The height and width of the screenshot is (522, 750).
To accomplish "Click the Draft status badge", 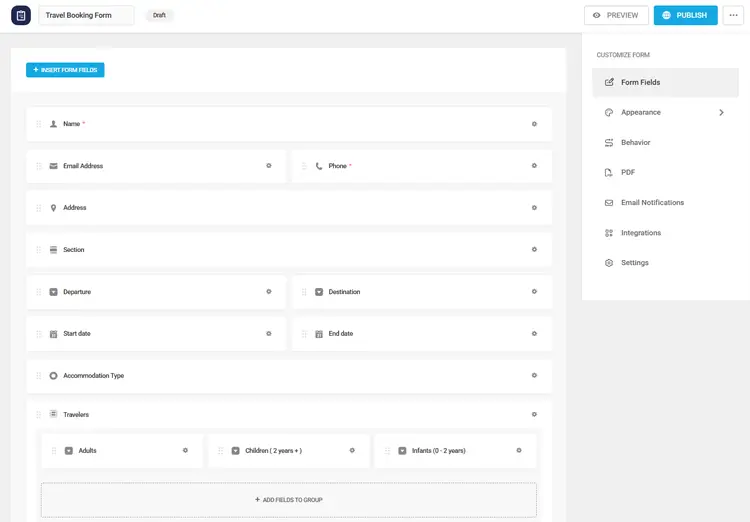I will pos(159,15).
